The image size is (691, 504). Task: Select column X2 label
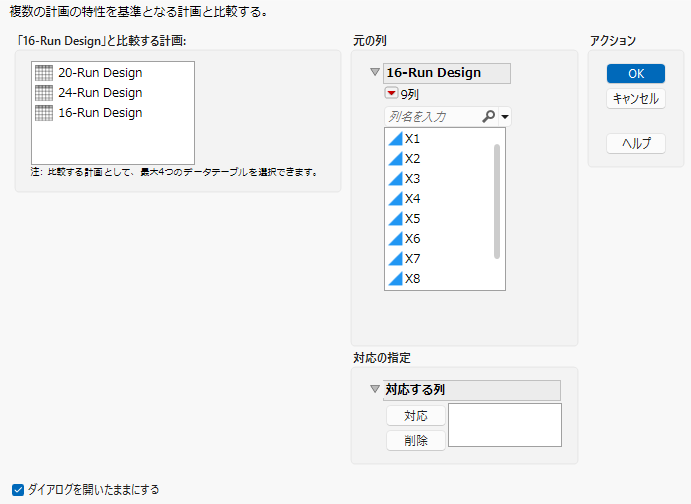(x=412, y=159)
